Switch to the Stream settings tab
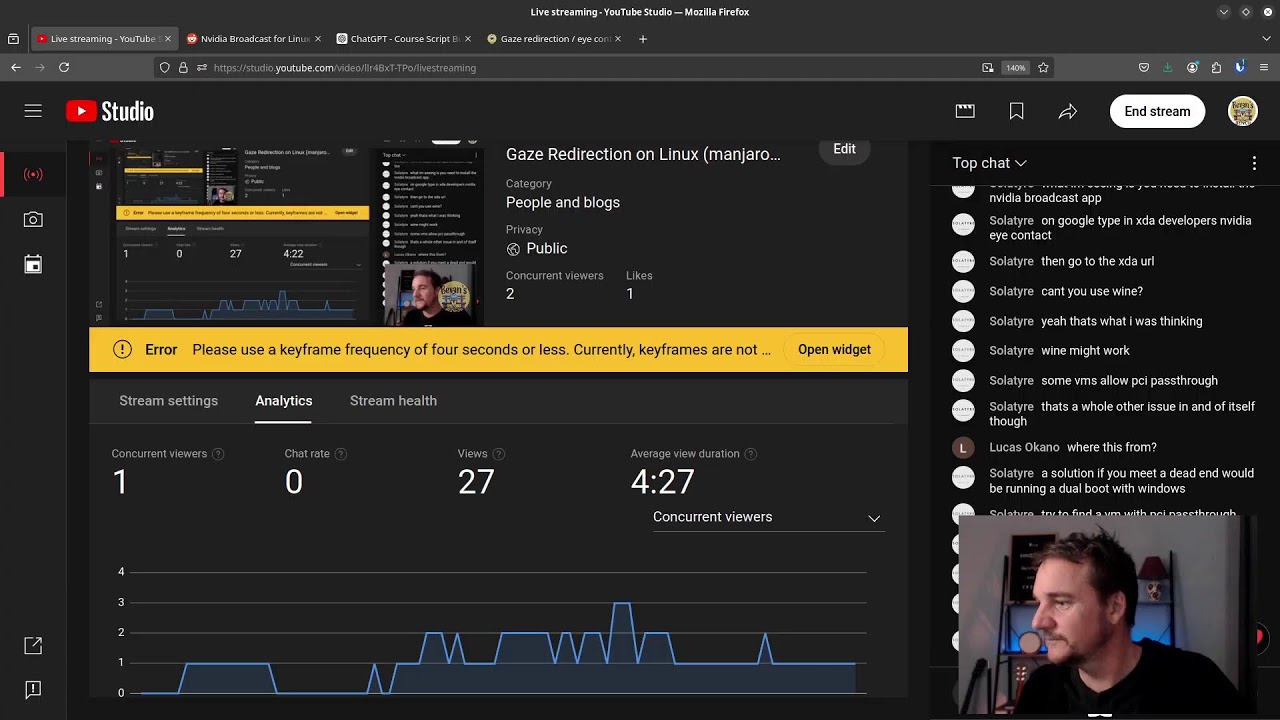The width and height of the screenshot is (1280, 720). click(168, 401)
